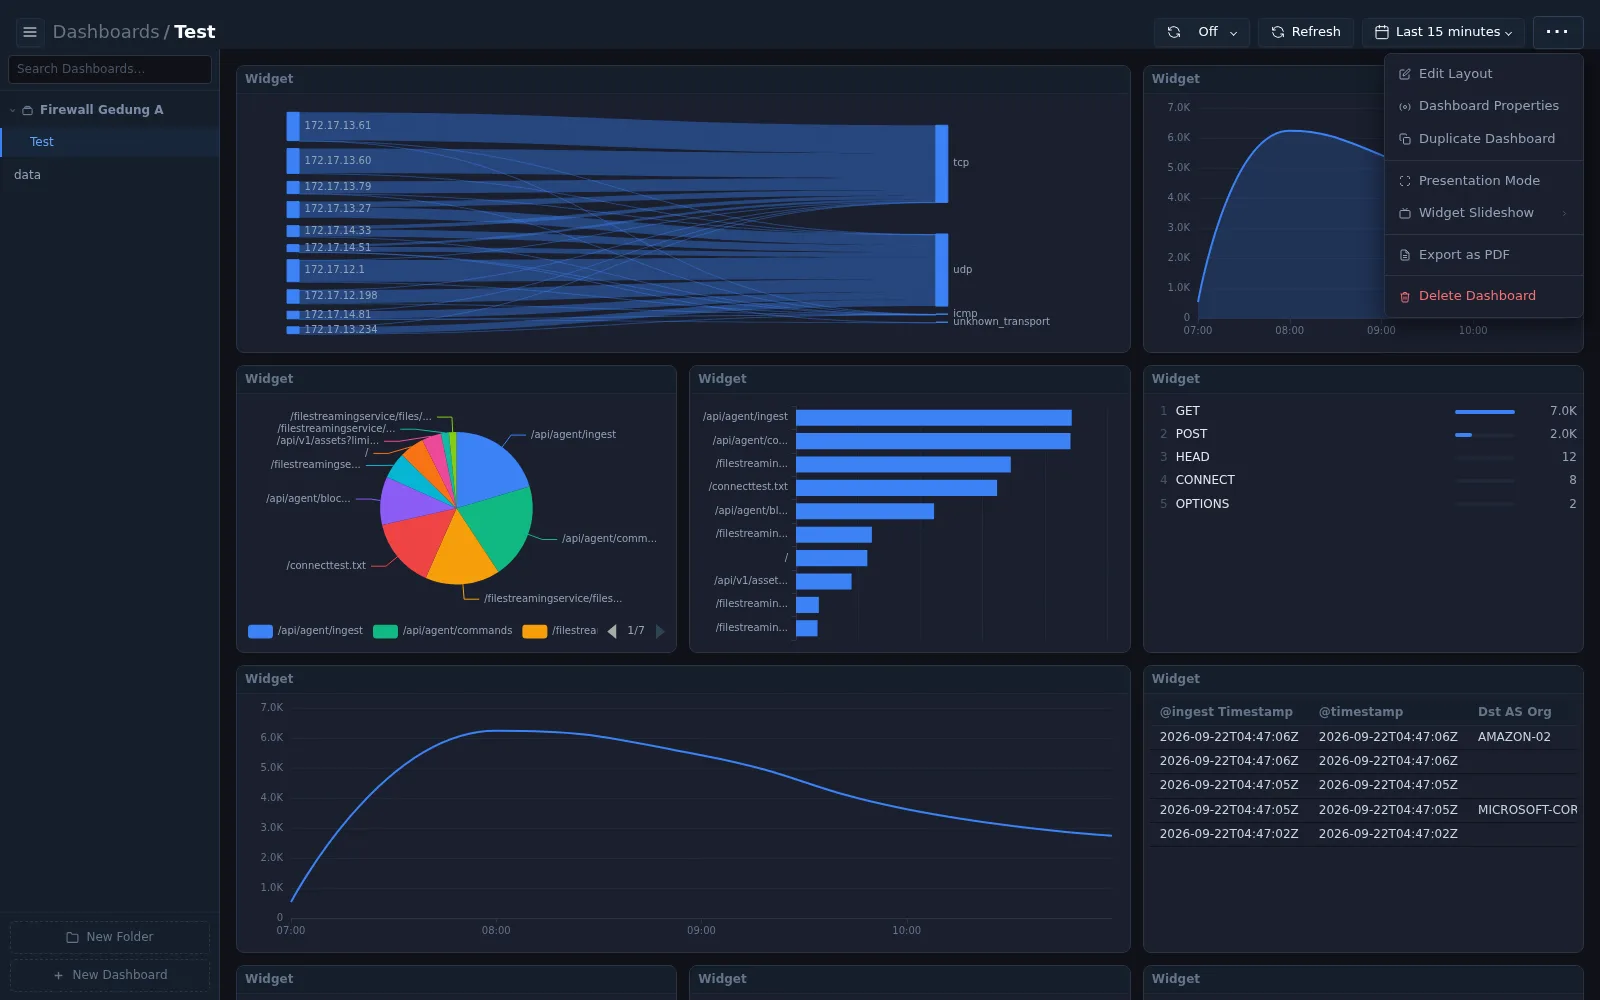Open the Last 15 minutes time picker

(x=1443, y=32)
